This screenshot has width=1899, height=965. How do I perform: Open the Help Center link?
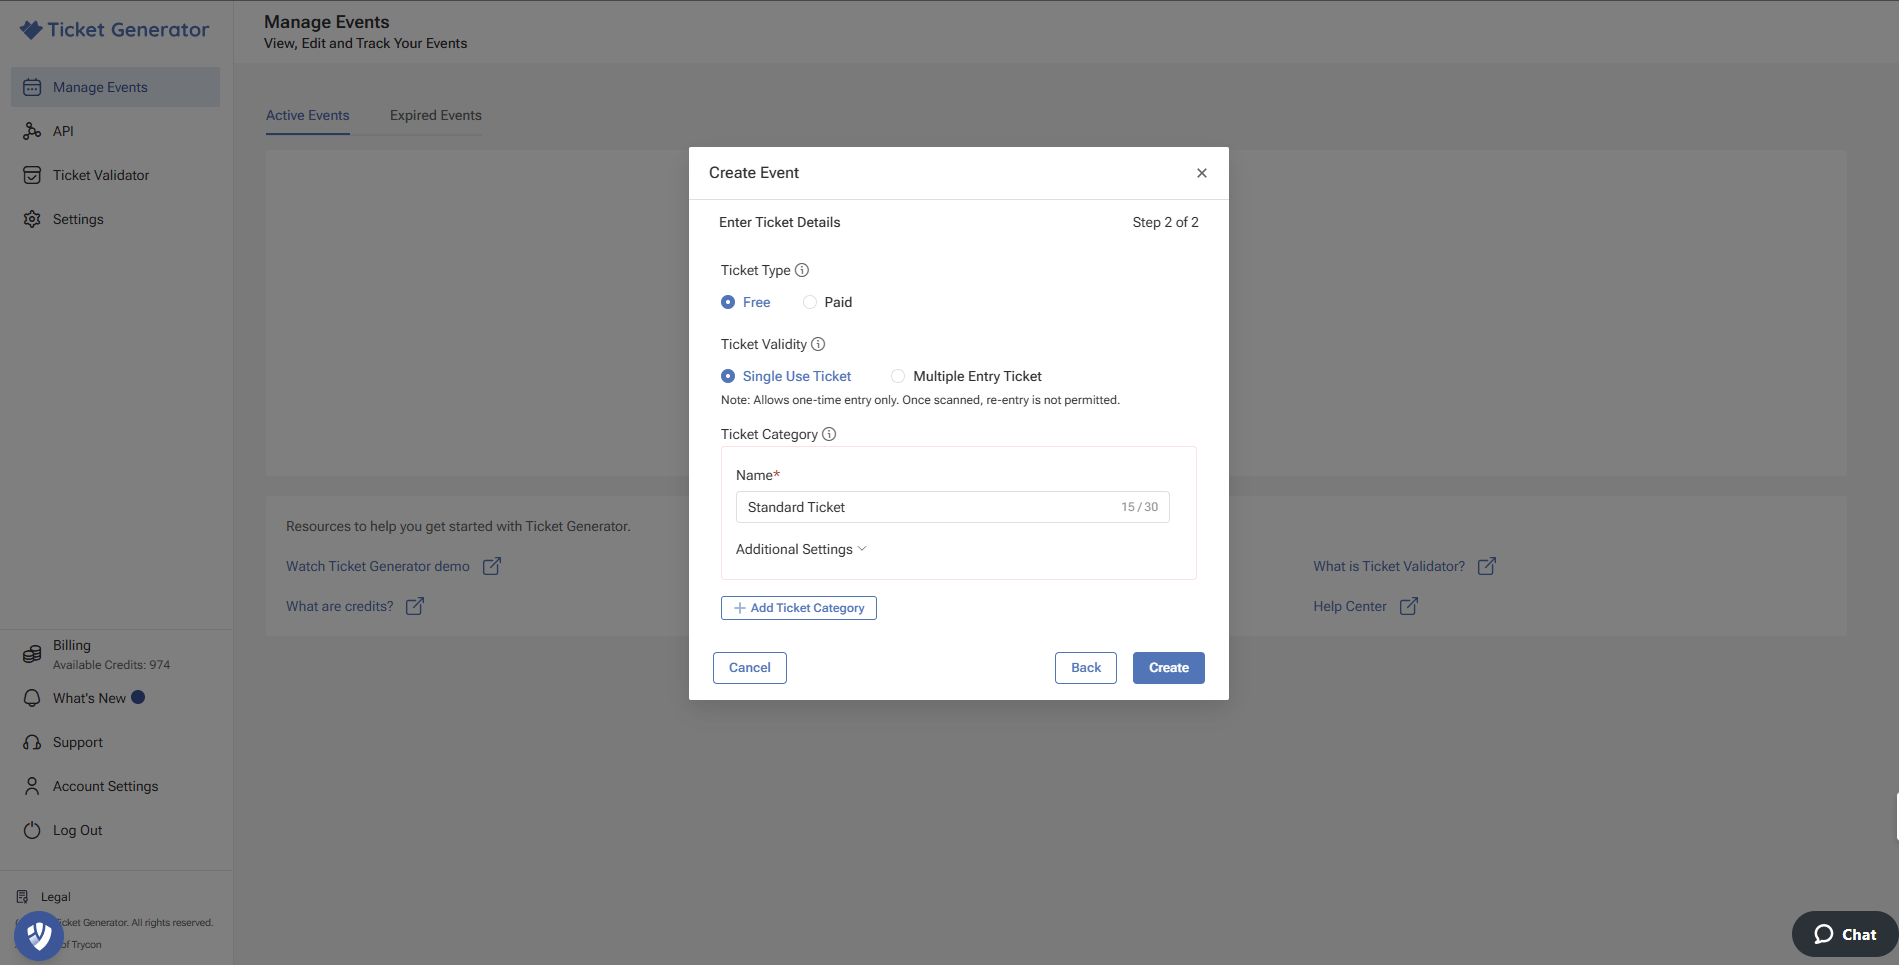[1350, 606]
